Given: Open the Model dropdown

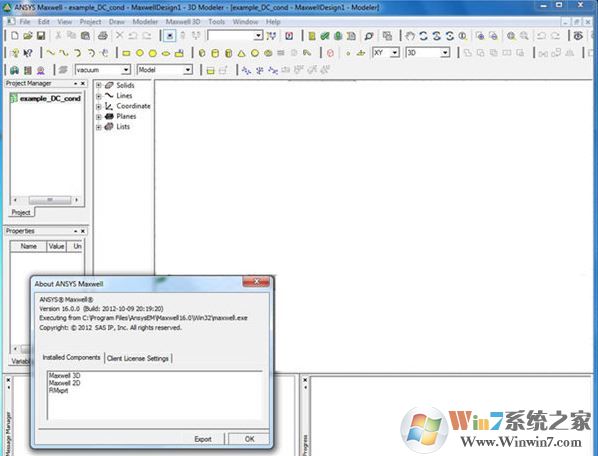Looking at the screenshot, I should point(188,70).
